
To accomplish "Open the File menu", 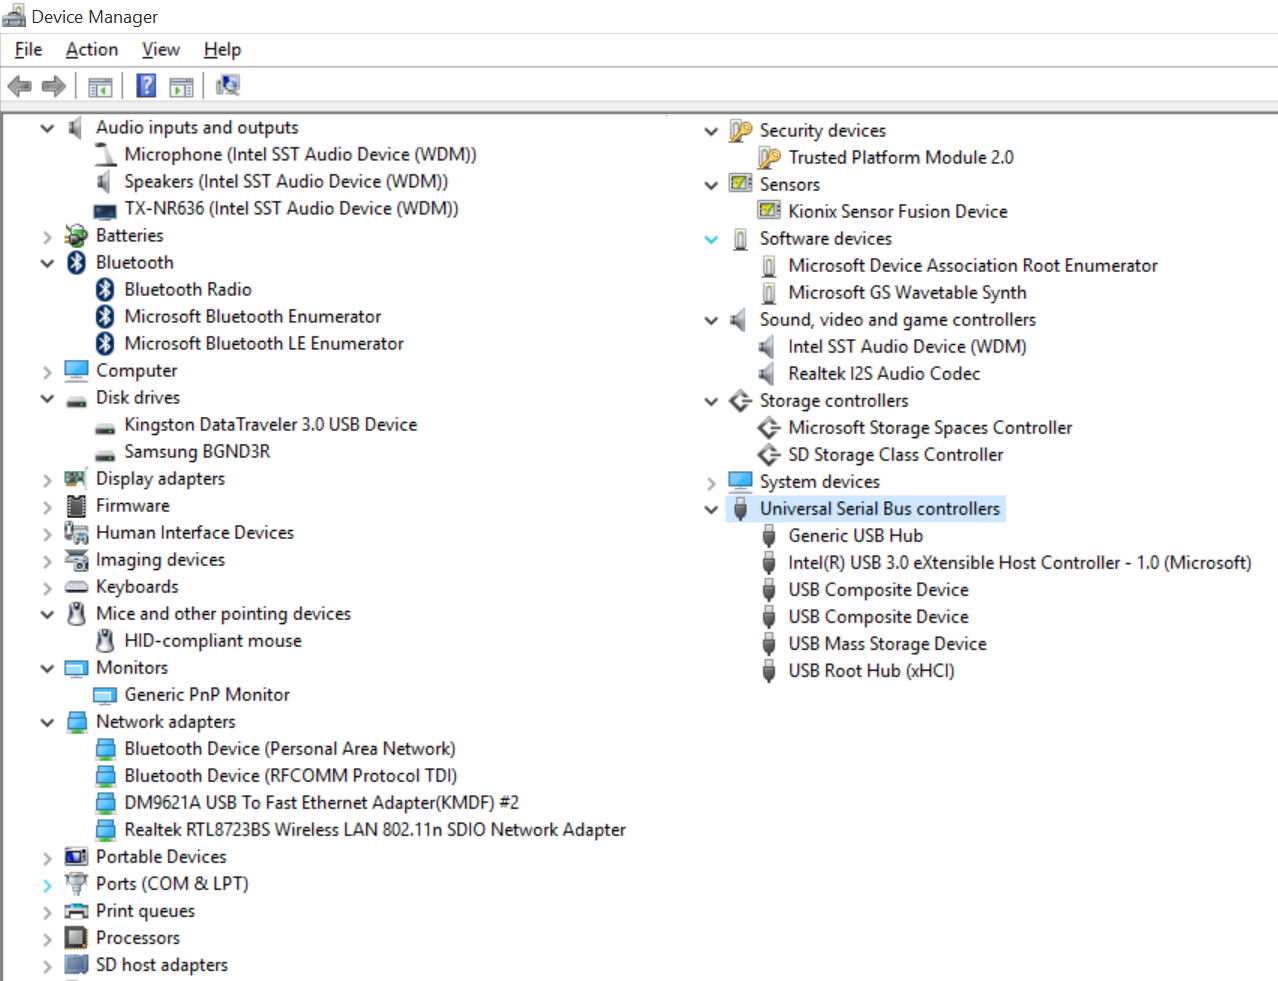I will click(28, 49).
